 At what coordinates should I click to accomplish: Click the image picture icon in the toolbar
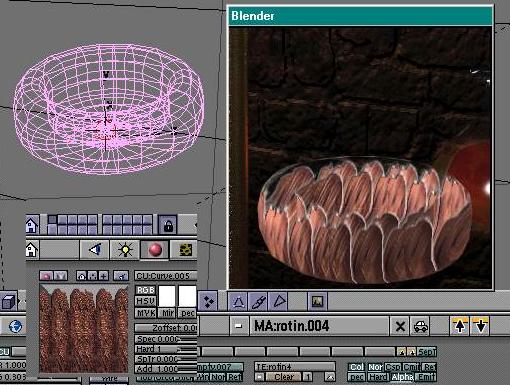coord(317,301)
